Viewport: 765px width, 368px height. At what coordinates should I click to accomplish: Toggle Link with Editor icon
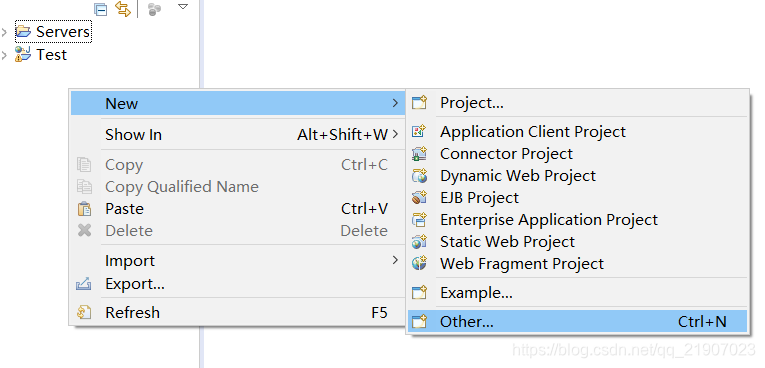[x=123, y=9]
